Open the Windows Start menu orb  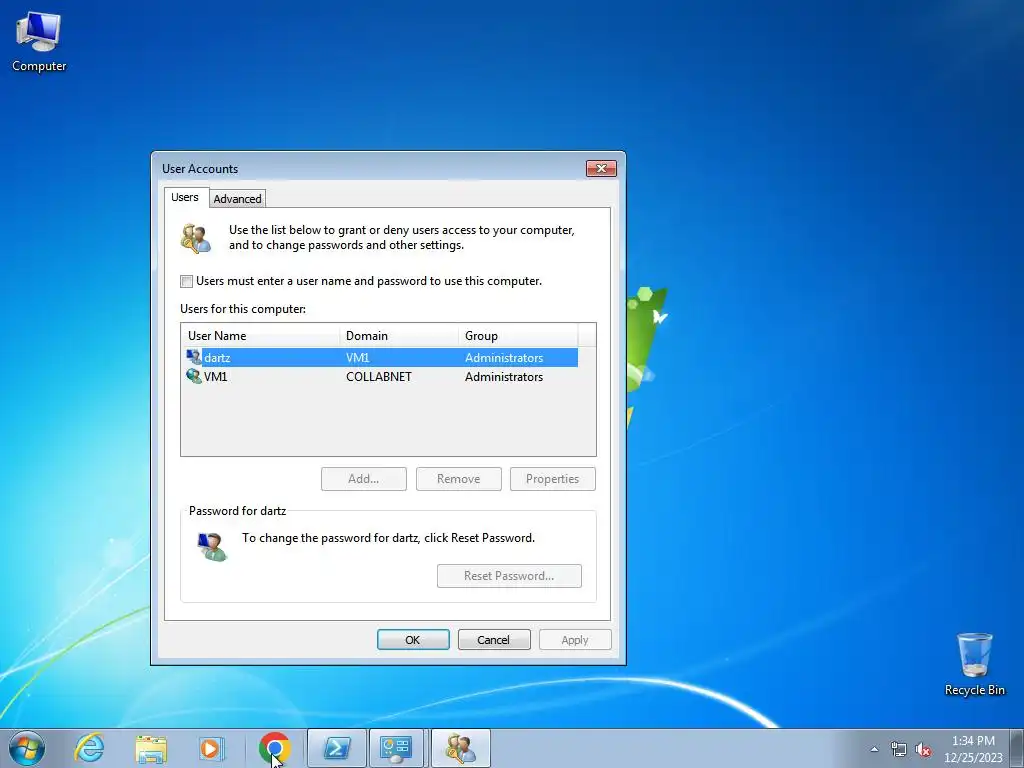[27, 748]
